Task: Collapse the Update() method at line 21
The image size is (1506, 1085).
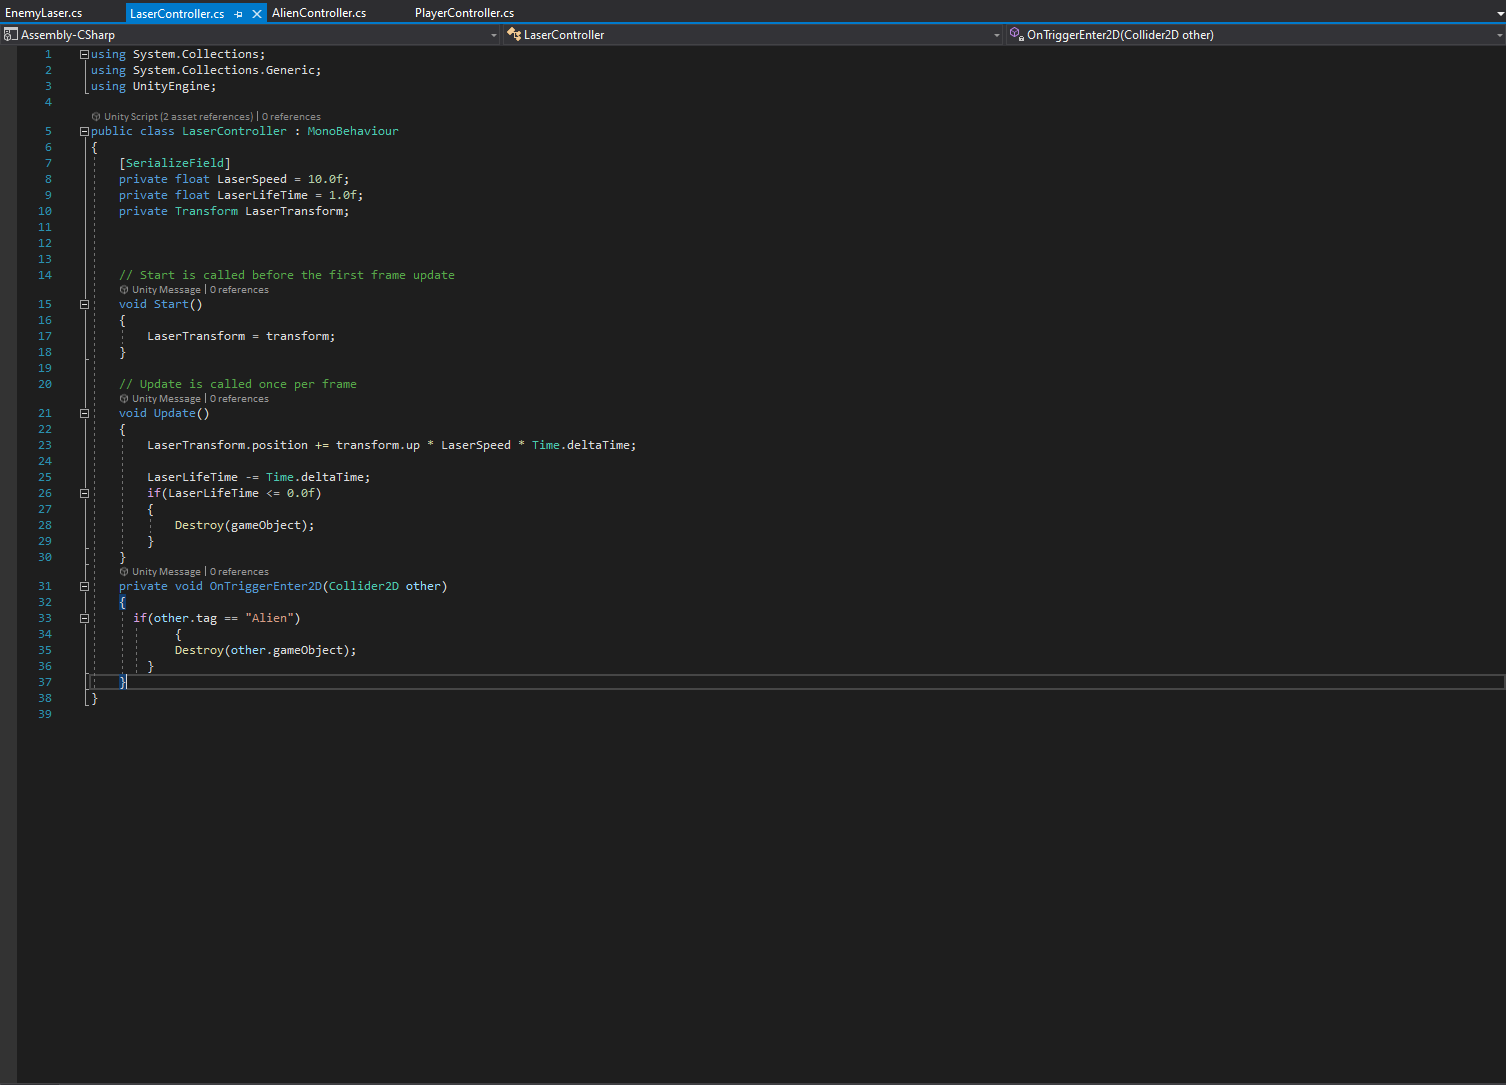Action: [x=84, y=414]
